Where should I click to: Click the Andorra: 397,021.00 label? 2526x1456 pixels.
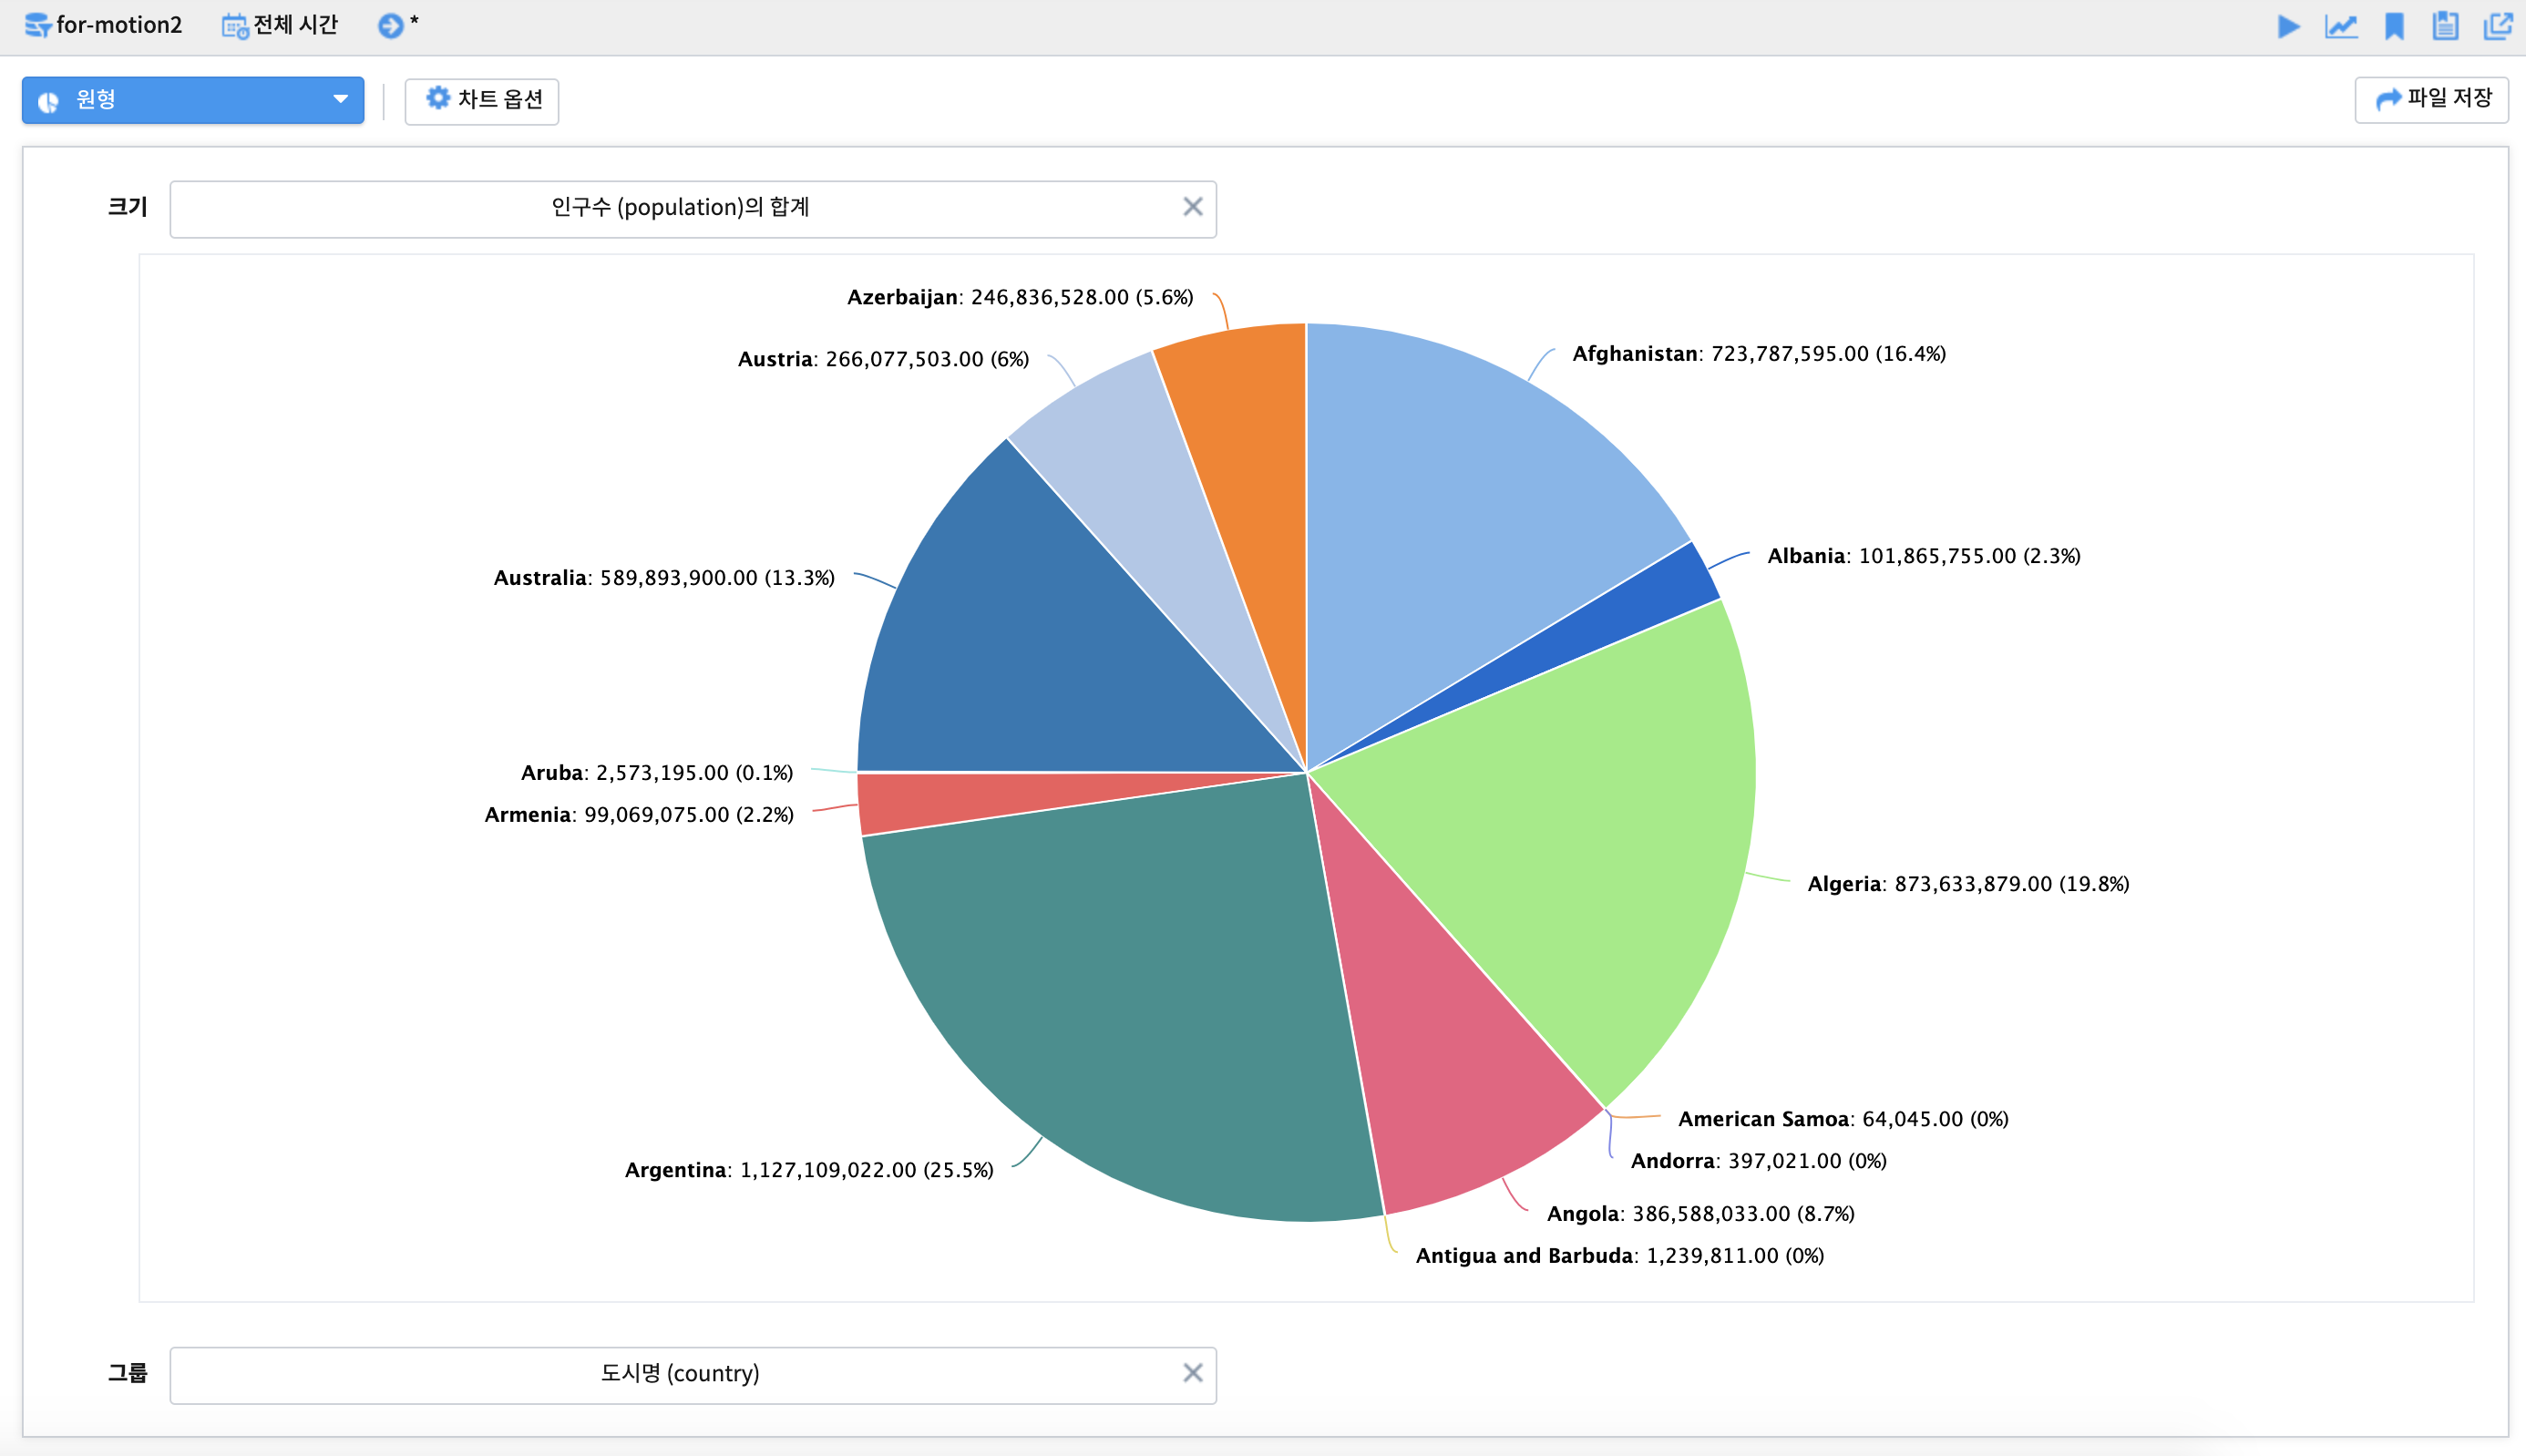point(1759,1161)
